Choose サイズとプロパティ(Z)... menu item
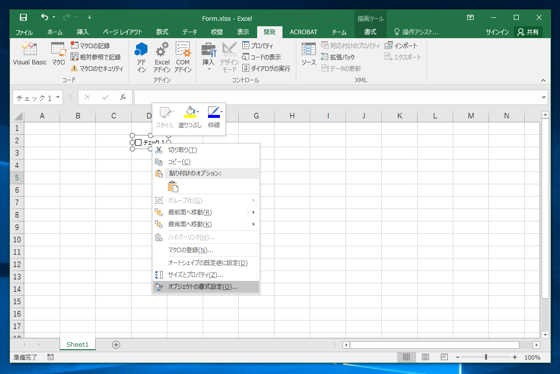The image size is (560, 374). click(x=206, y=275)
